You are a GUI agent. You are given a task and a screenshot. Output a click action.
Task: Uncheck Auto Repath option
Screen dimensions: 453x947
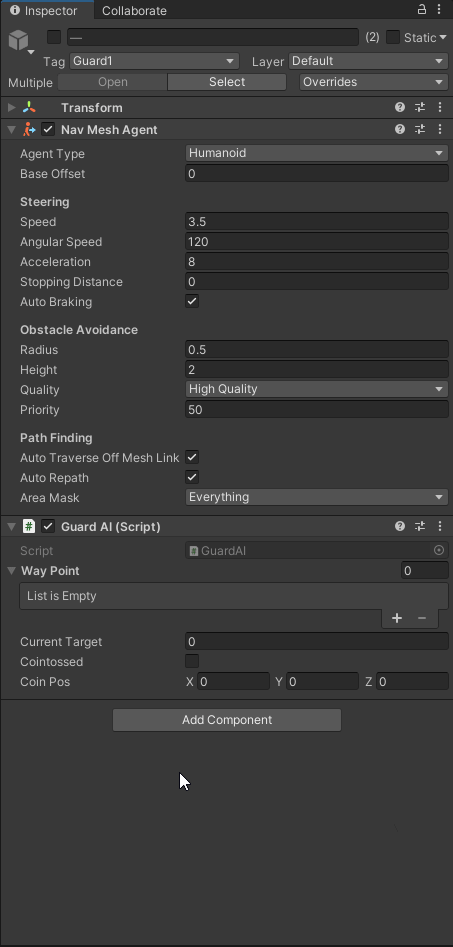click(x=192, y=477)
